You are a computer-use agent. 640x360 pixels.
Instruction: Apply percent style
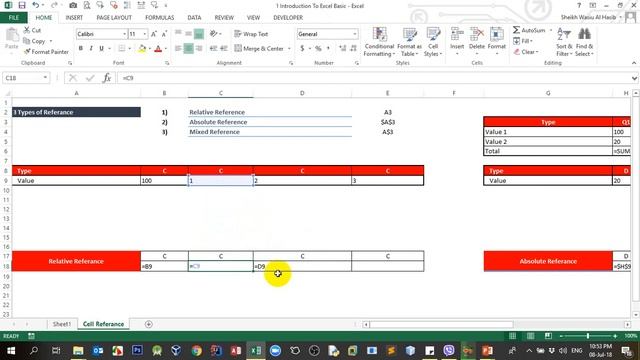318,49
